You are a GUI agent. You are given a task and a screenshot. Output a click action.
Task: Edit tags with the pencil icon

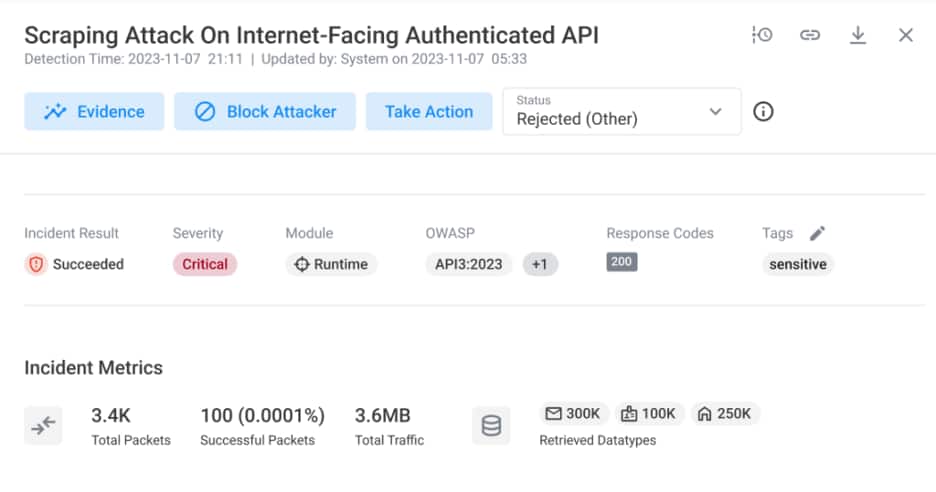point(817,233)
